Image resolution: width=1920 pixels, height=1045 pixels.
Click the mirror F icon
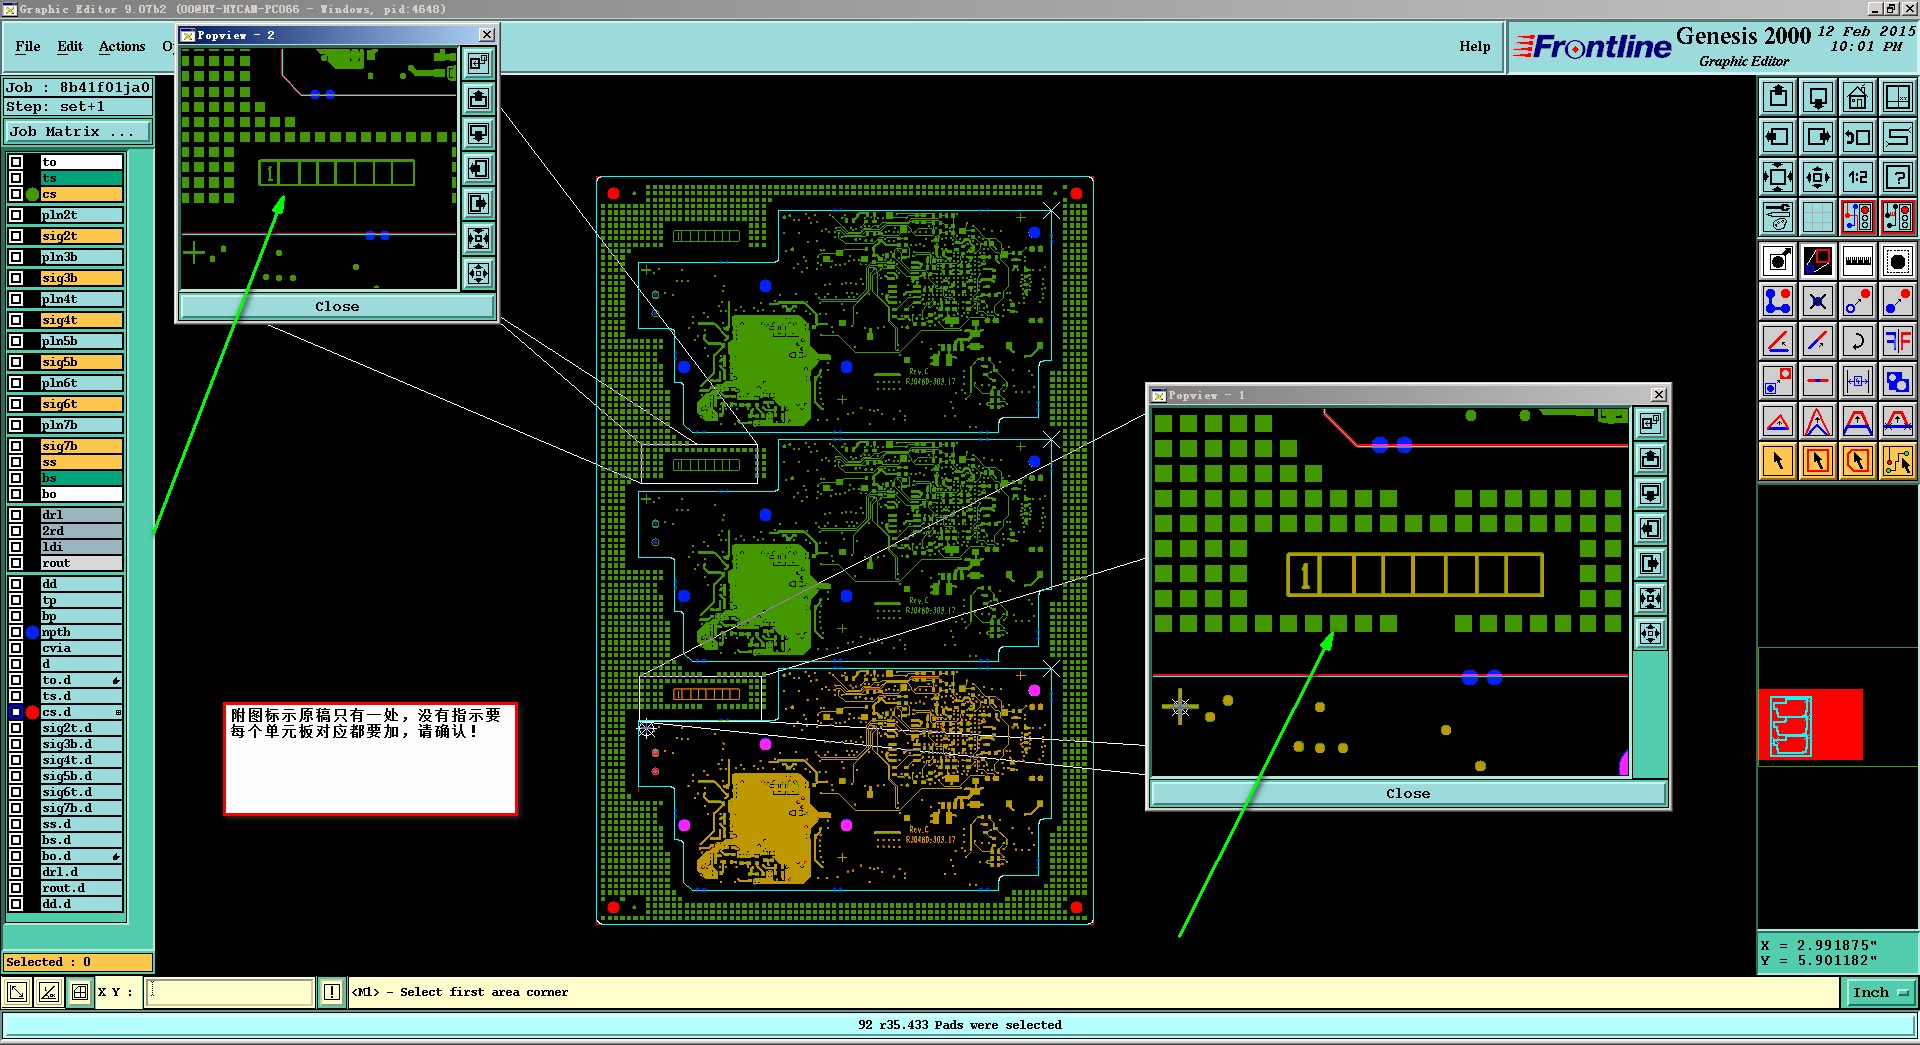click(x=1898, y=341)
